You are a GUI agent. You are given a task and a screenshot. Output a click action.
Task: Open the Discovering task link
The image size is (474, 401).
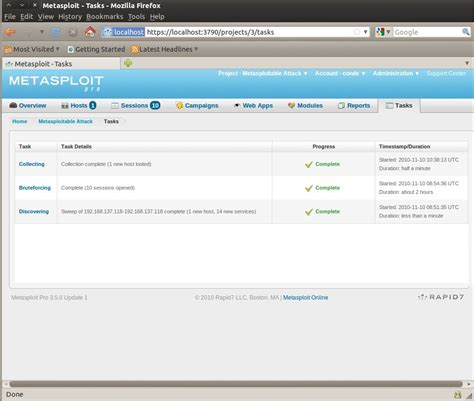point(34,211)
